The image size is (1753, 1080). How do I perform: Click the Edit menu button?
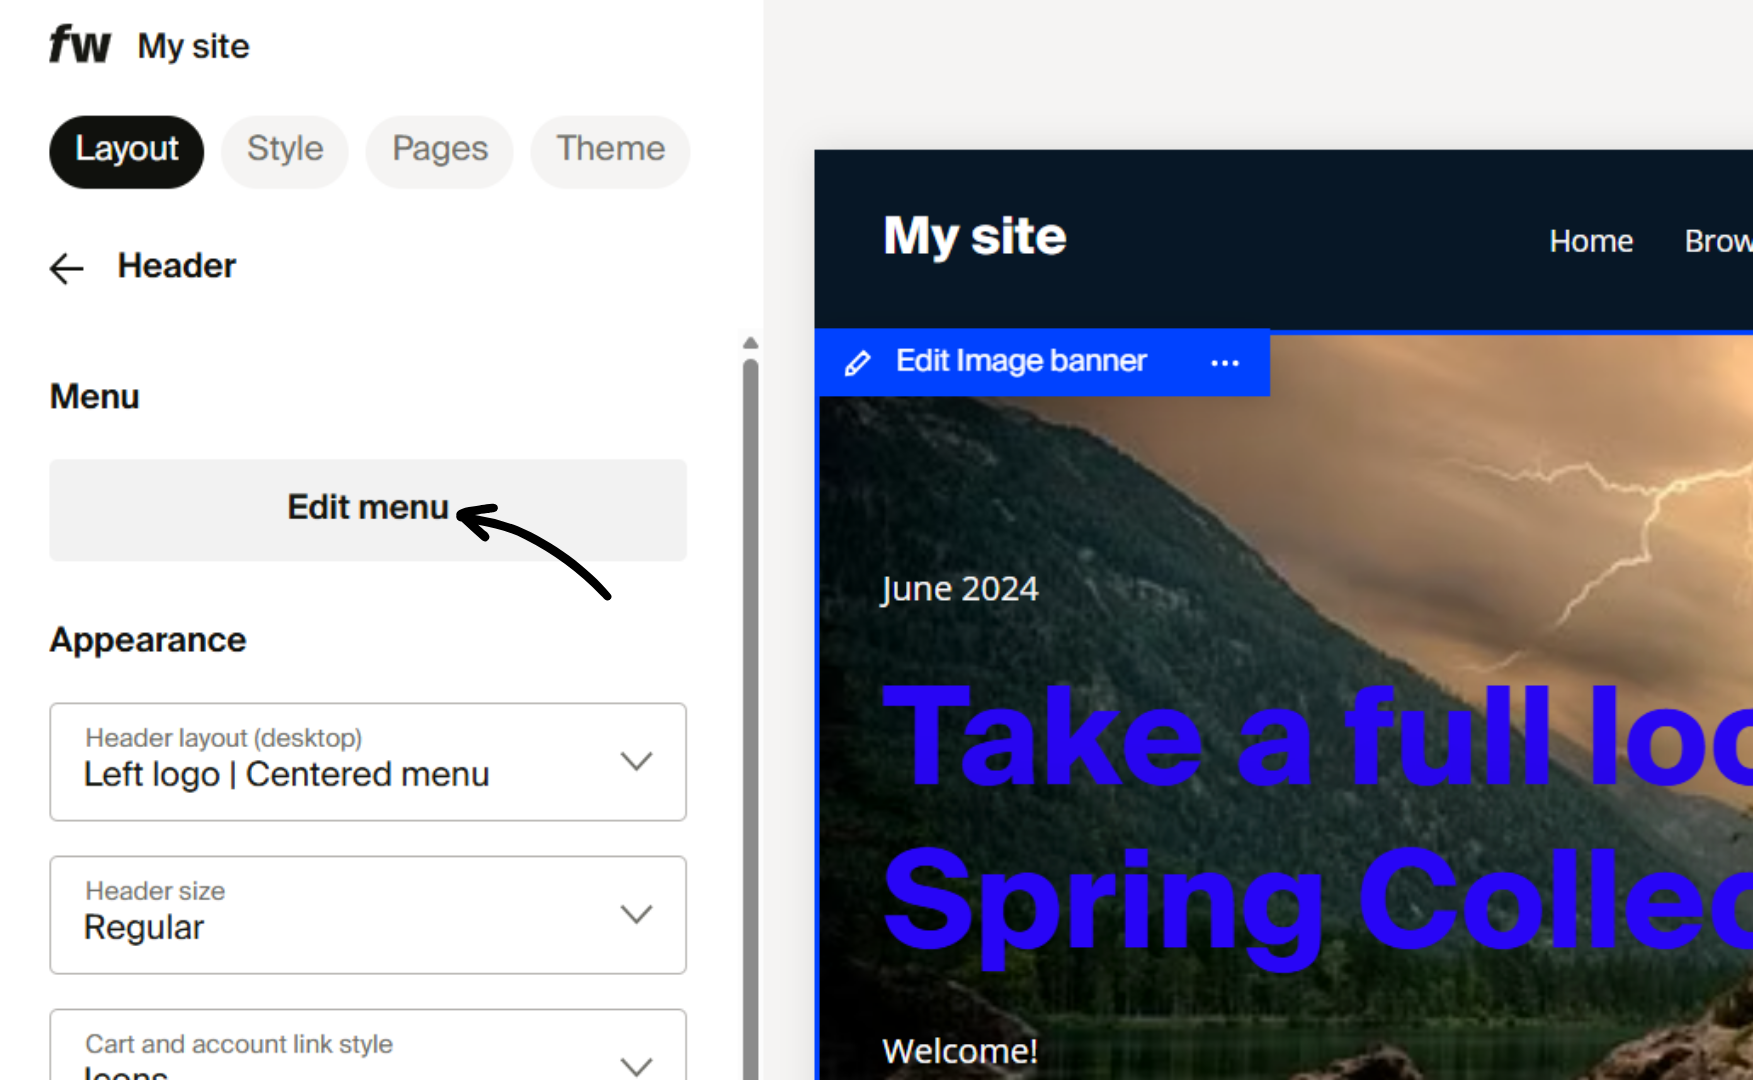pos(367,508)
